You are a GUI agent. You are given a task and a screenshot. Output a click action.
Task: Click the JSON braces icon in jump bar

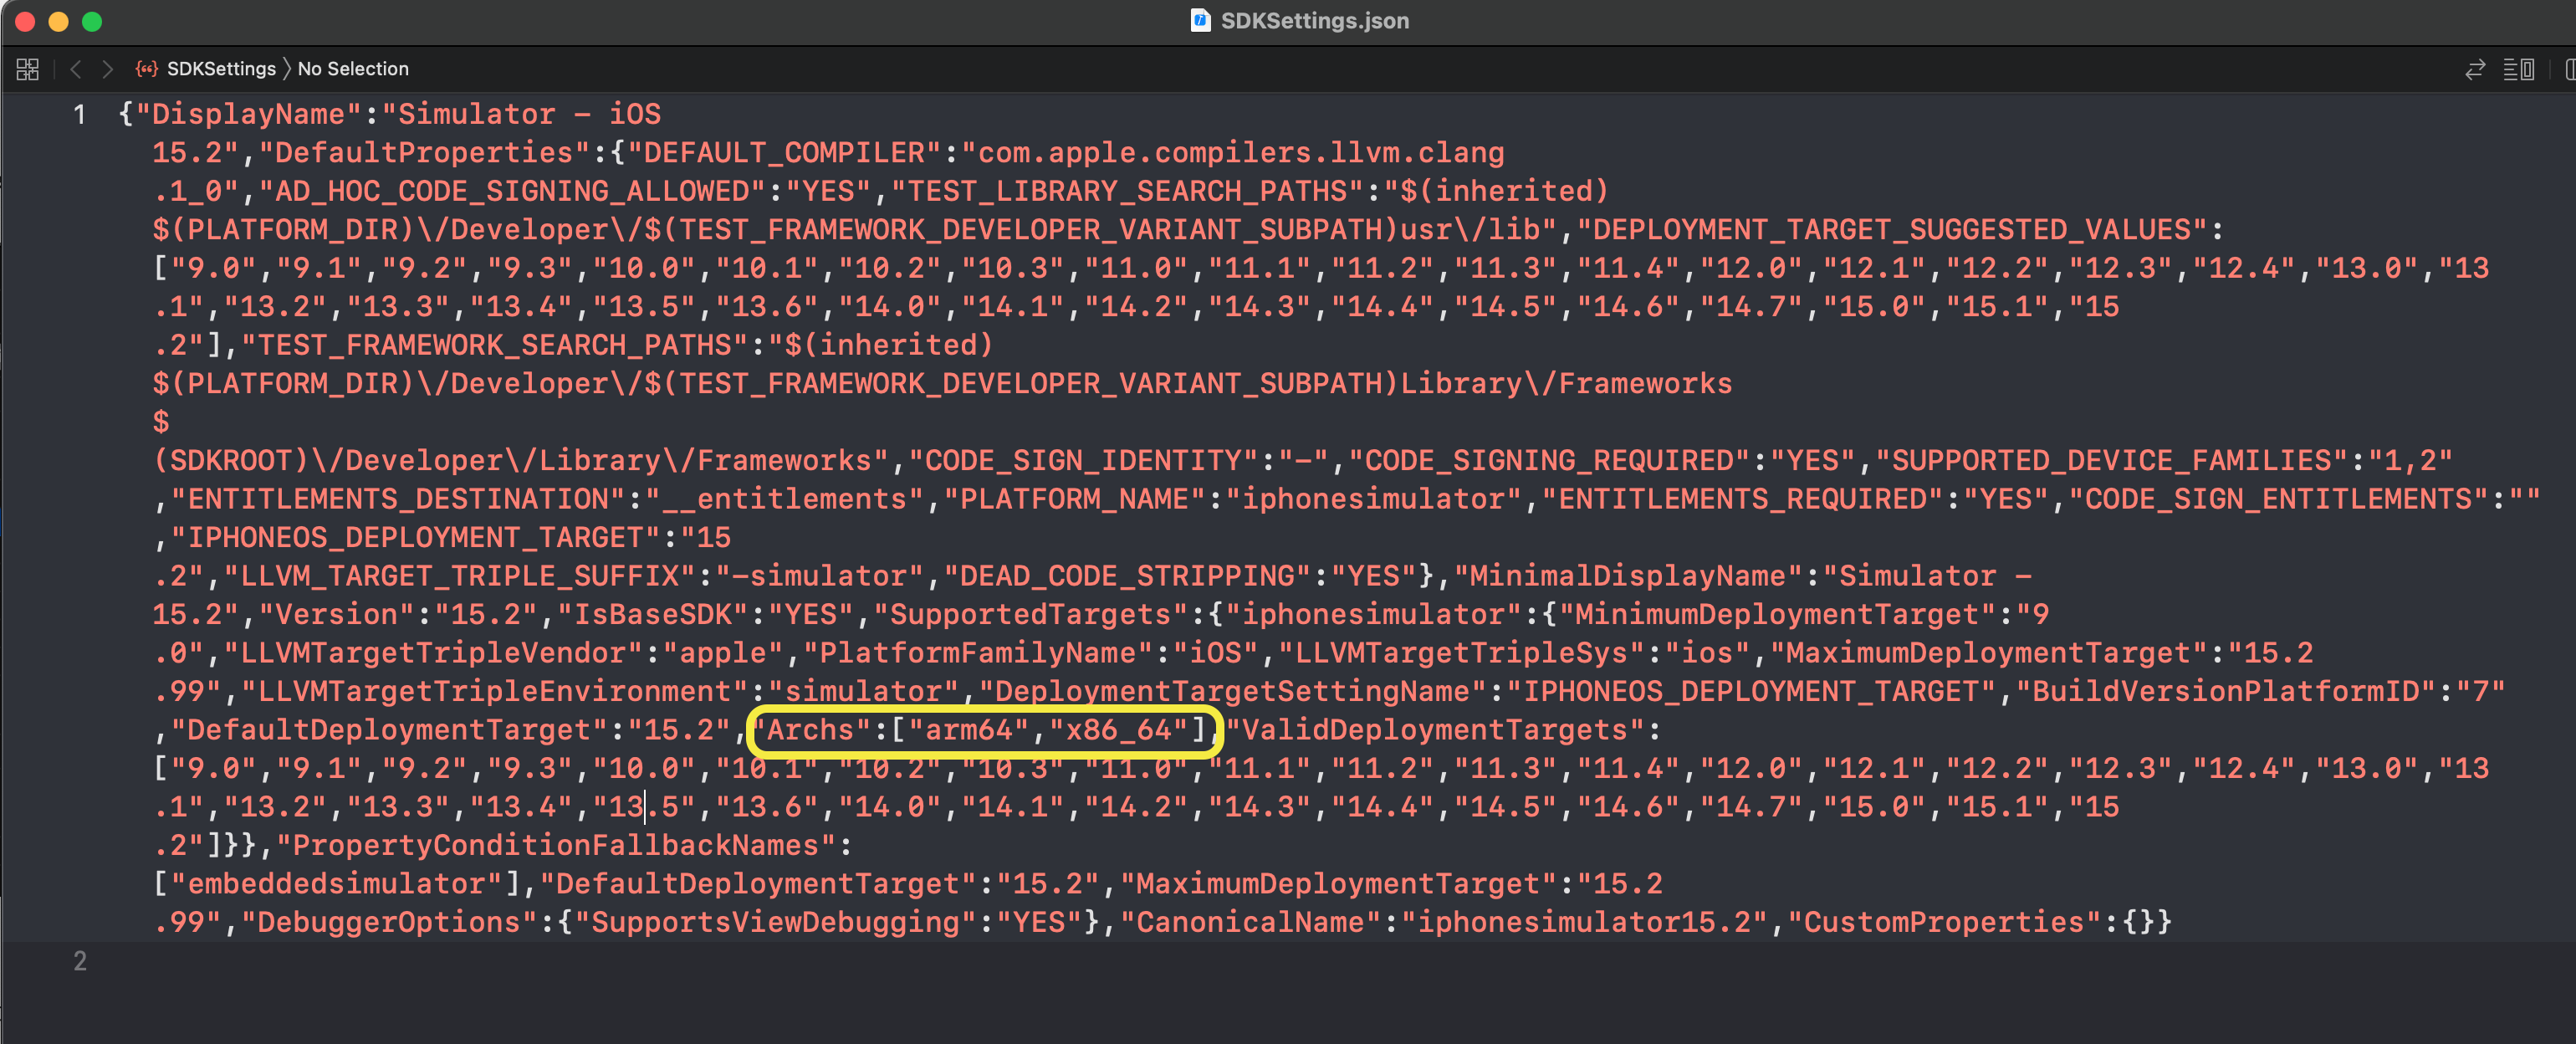pos(147,69)
